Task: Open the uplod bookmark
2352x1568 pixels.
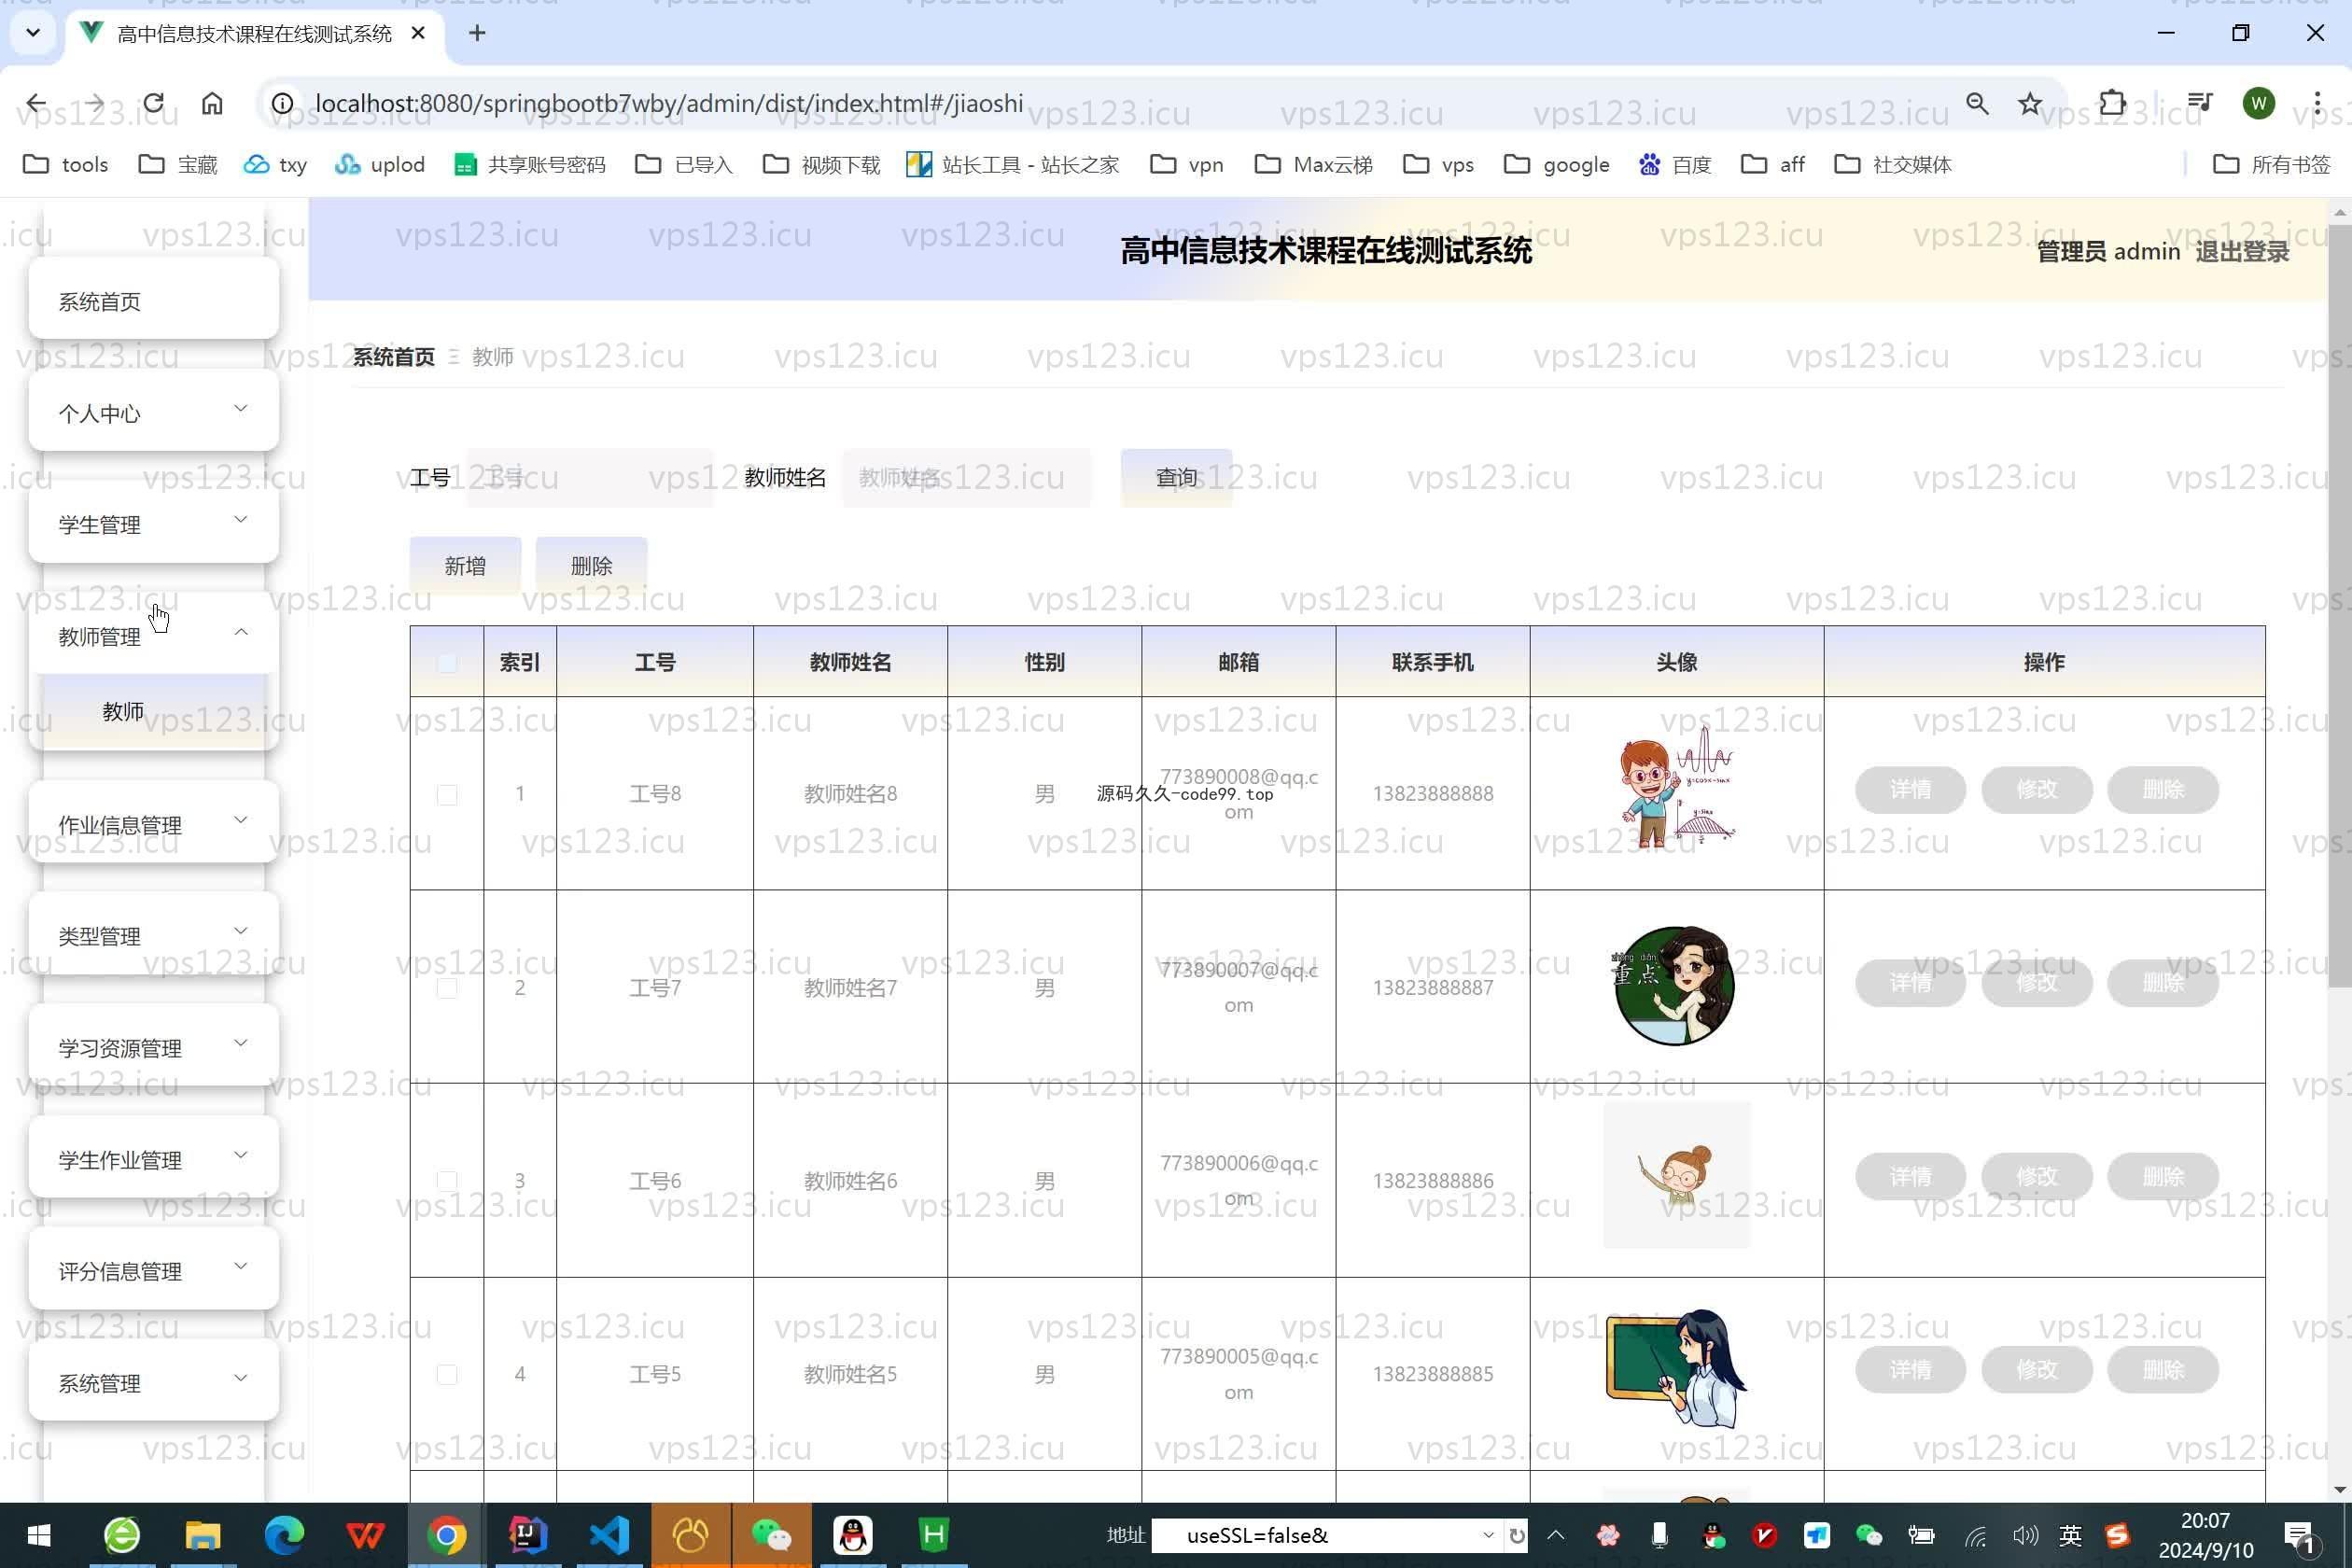Action: coord(380,164)
